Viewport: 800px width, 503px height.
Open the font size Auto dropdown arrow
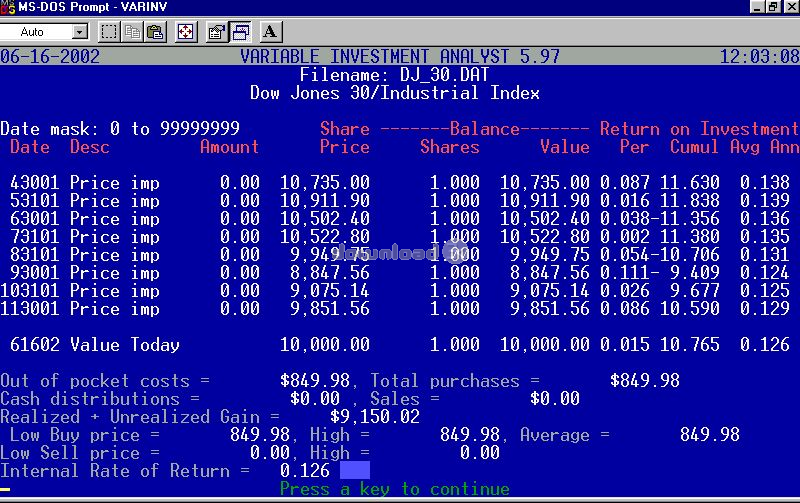tap(80, 32)
